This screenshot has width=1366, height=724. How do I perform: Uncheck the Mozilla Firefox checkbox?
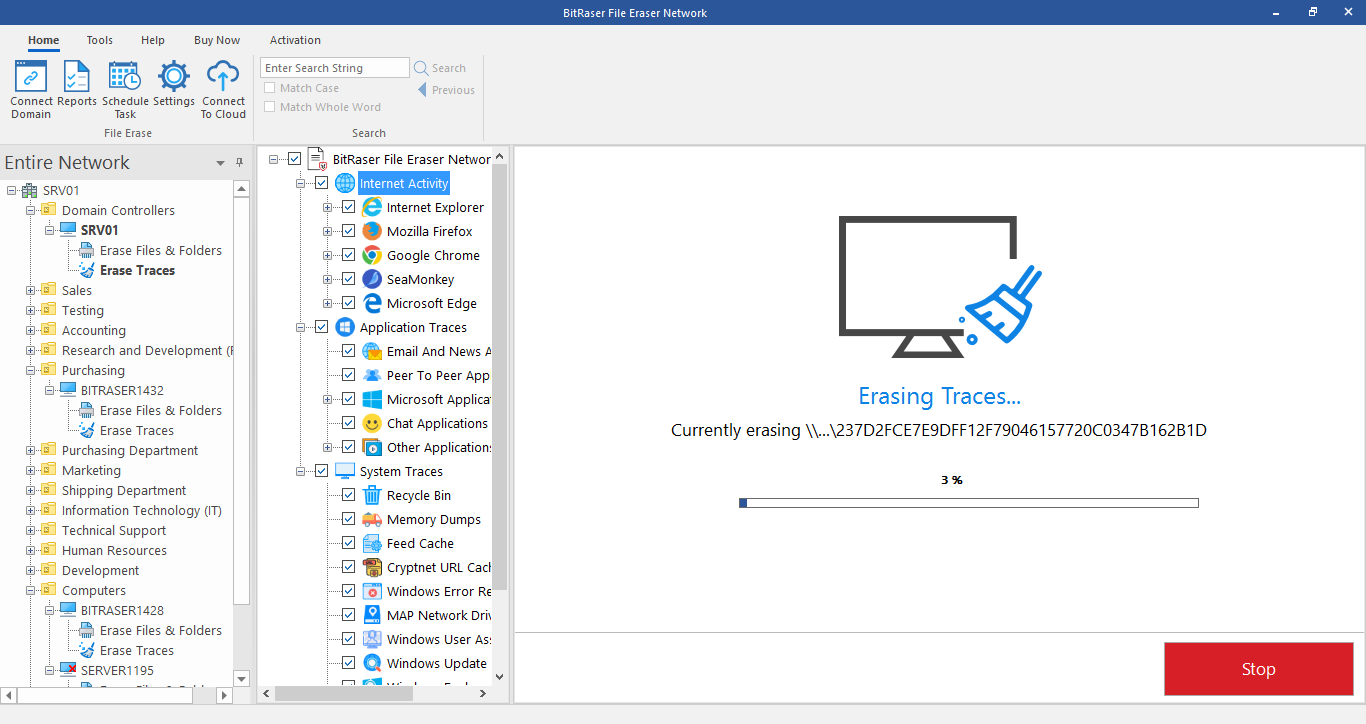coord(348,231)
